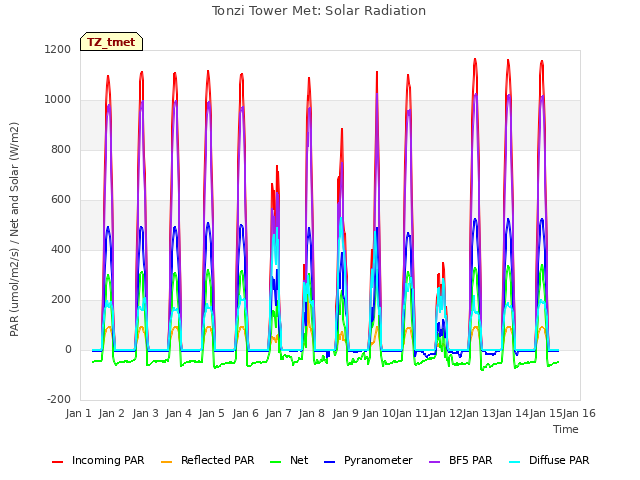This screenshot has width=640, height=480.
Task: Click the BF5 PAR legend label
Action: 470,460
